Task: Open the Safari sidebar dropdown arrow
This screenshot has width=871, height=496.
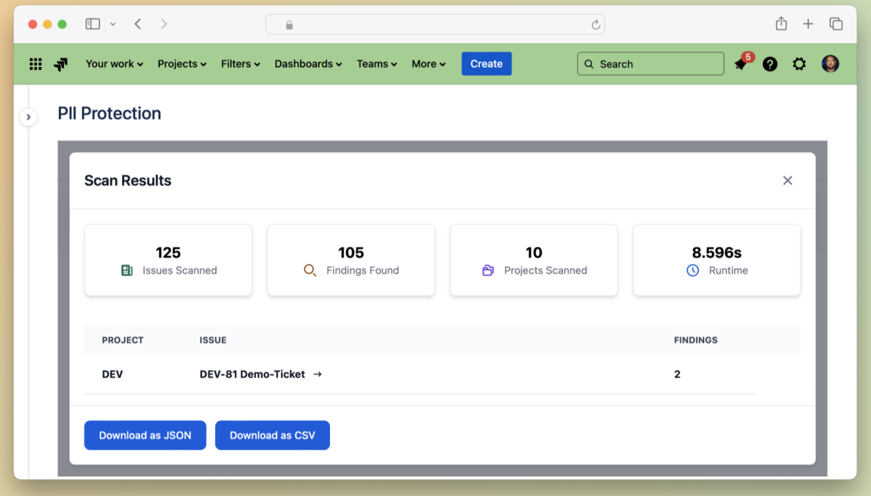Action: click(113, 24)
